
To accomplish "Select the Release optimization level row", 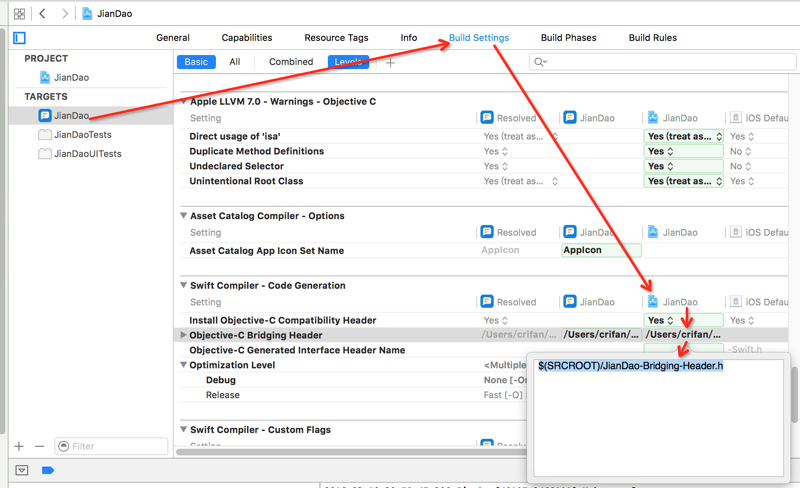I will pos(222,395).
